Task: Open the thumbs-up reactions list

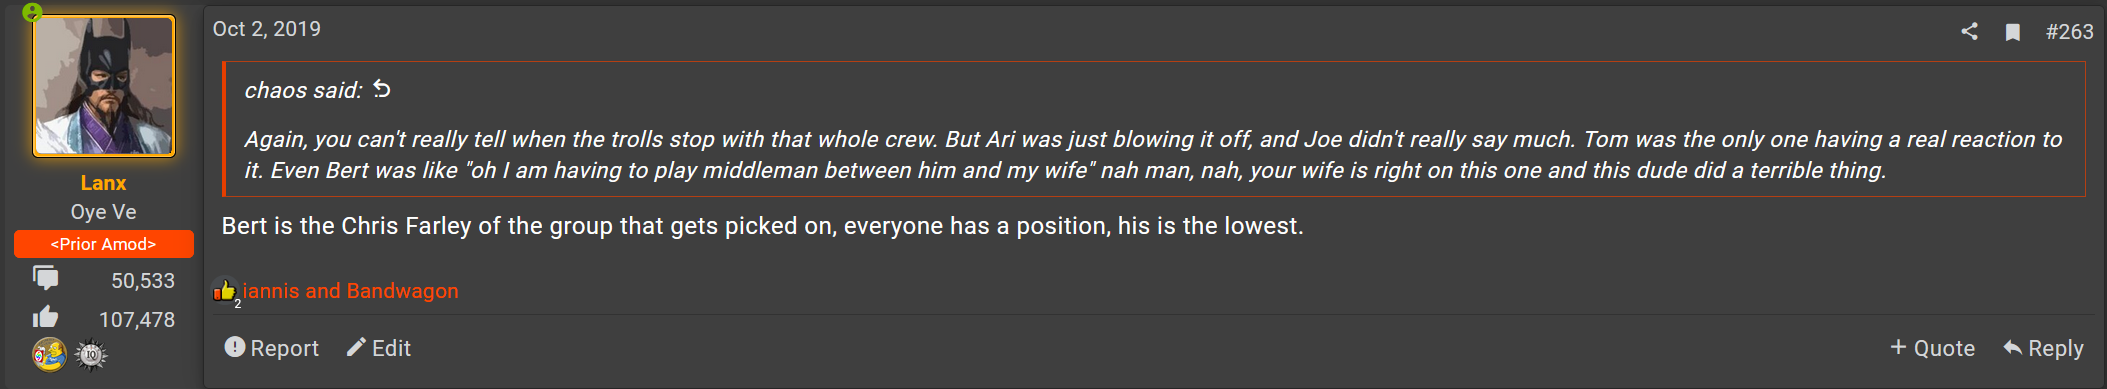Action: tap(224, 291)
